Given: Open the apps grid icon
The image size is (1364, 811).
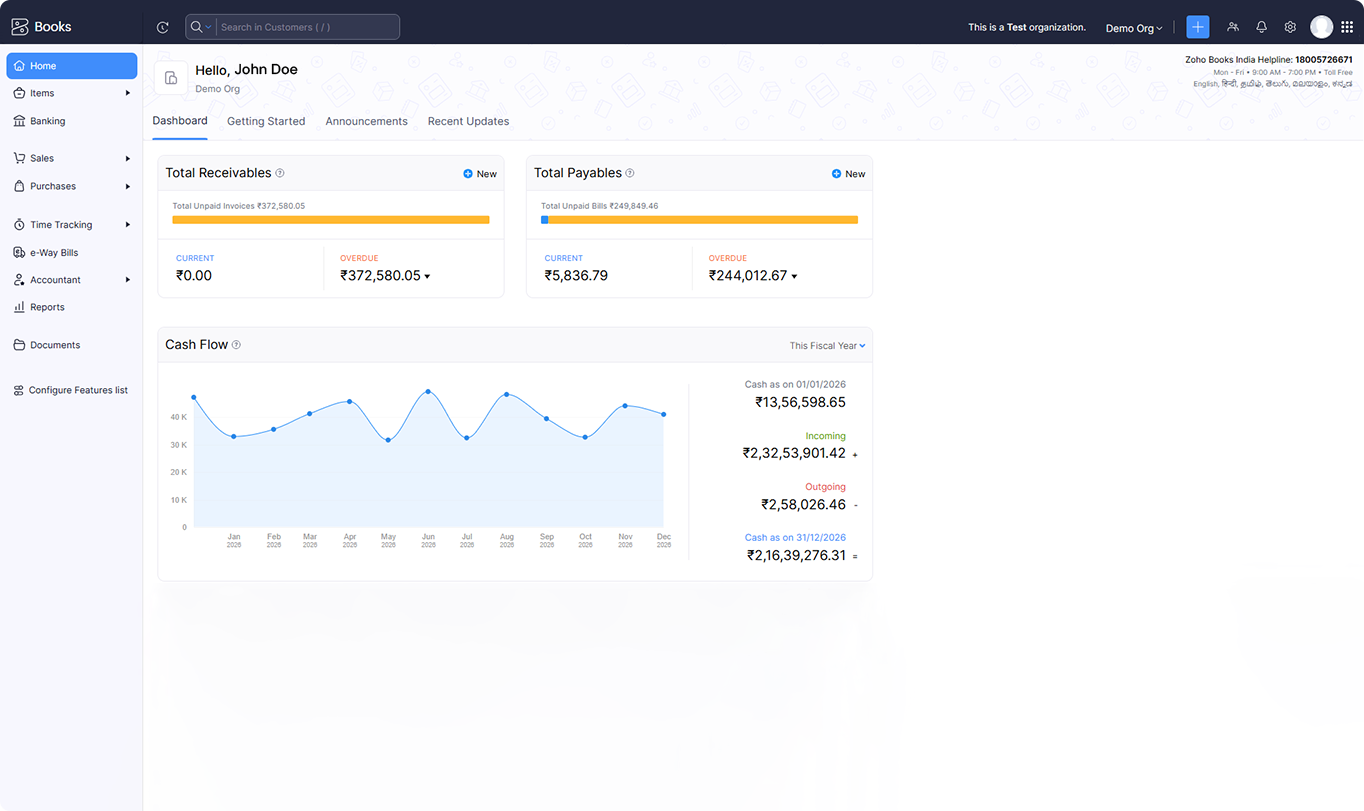Looking at the screenshot, I should [x=1346, y=27].
